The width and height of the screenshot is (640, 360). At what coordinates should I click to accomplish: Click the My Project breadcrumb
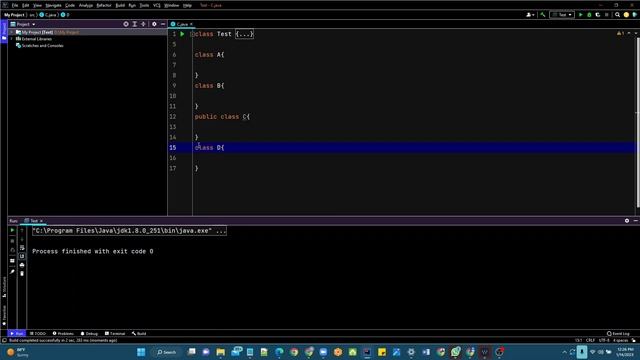pyautogui.click(x=14, y=15)
